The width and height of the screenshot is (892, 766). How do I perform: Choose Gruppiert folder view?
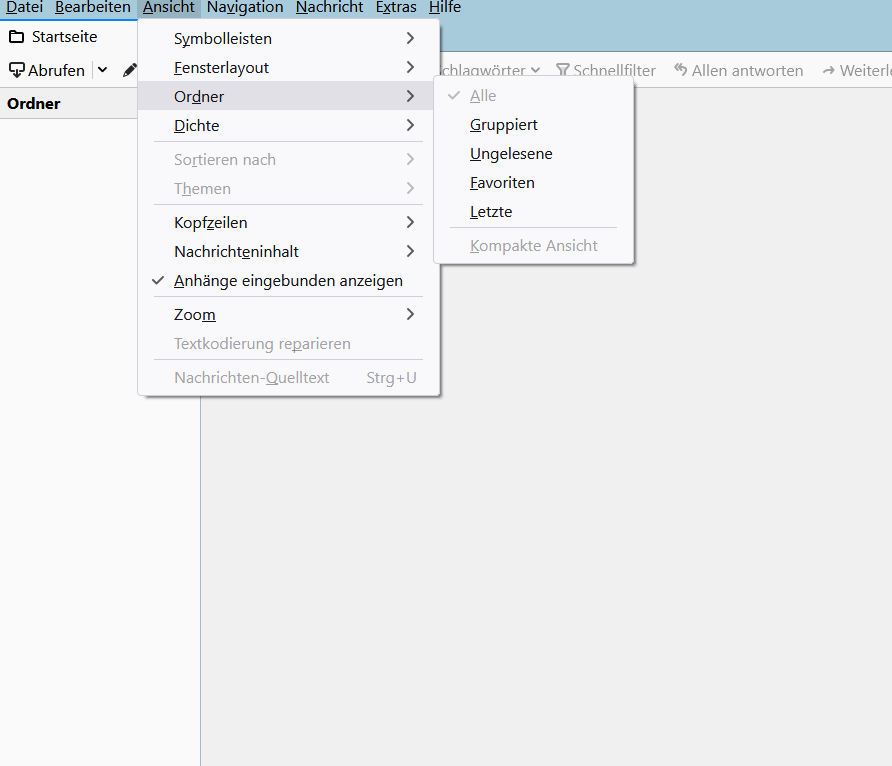point(534,125)
